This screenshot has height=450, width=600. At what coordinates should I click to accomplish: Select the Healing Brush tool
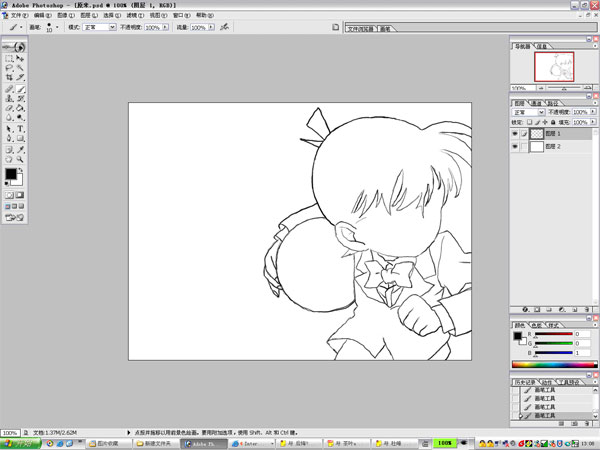coord(9,89)
